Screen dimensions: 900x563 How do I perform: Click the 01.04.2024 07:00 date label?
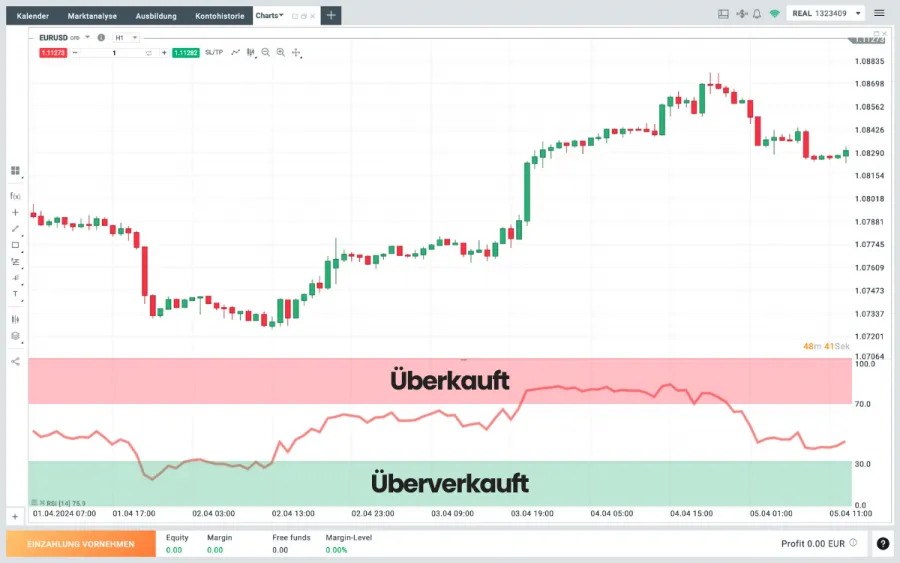(64, 514)
